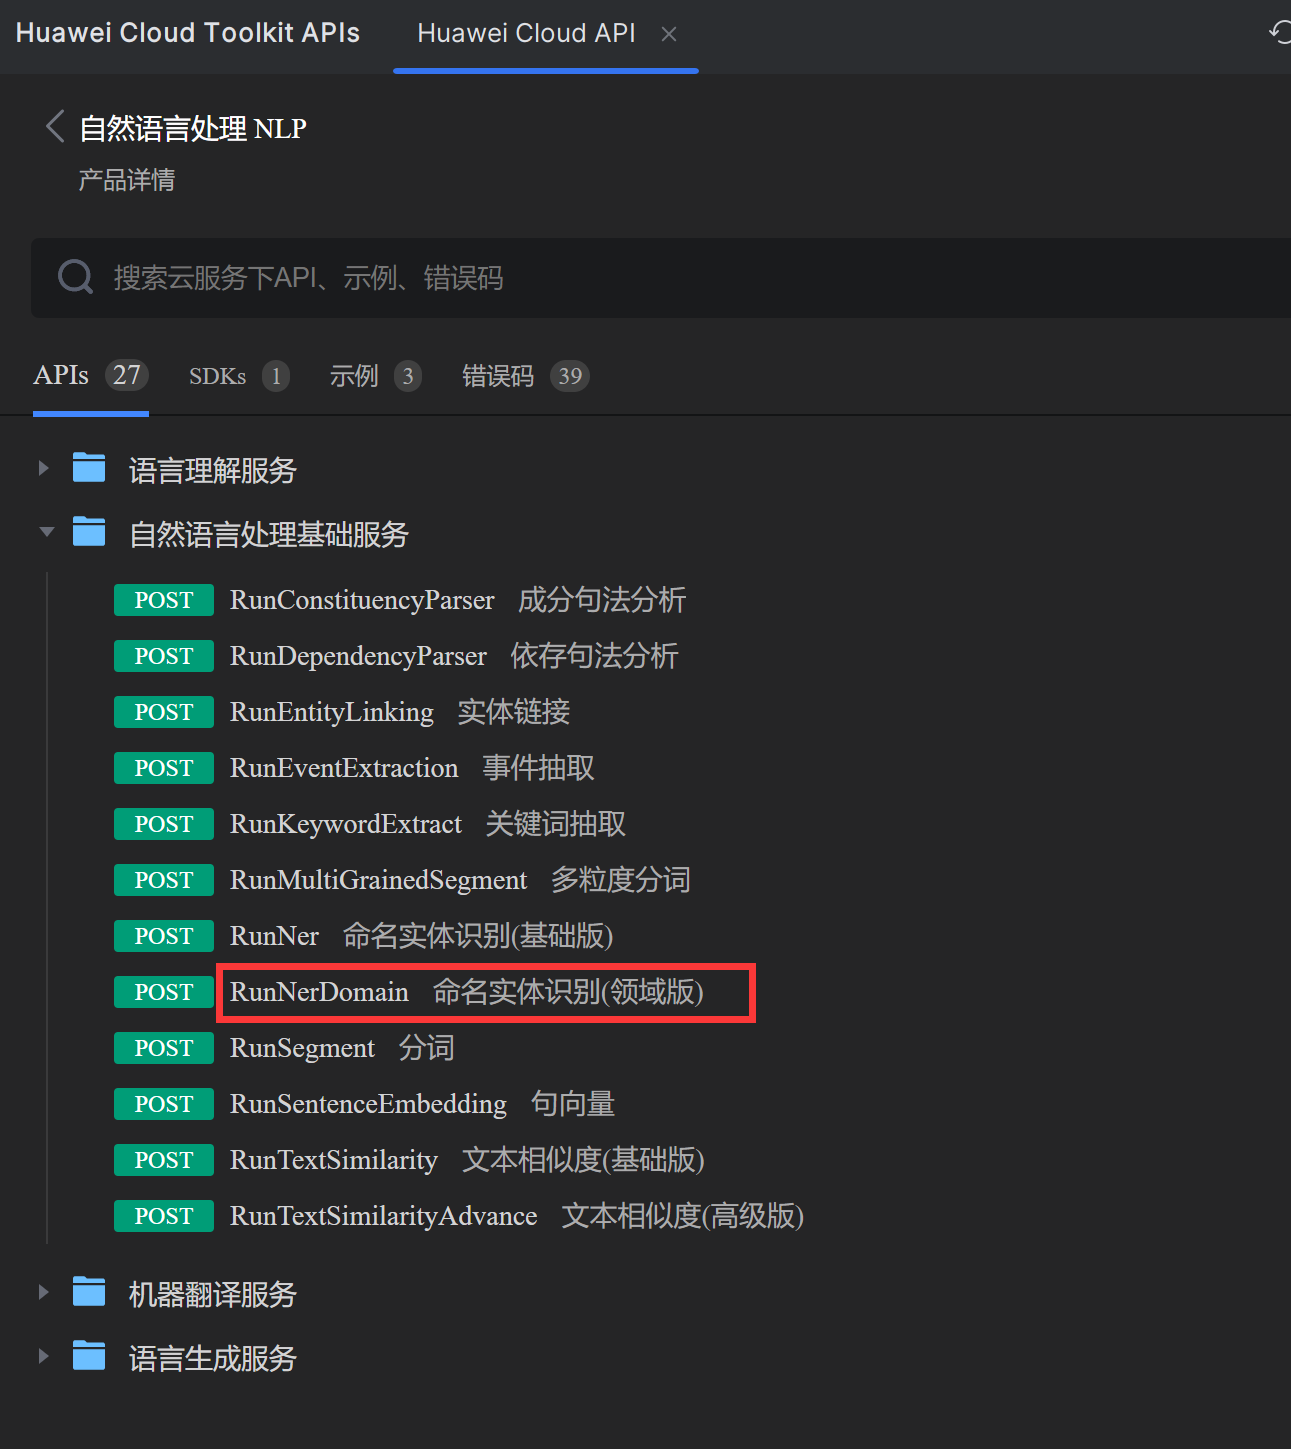Switch to the Huawei Cloud Toolkit APIs tab
Viewport: 1291px width, 1449px height.
coord(188,33)
